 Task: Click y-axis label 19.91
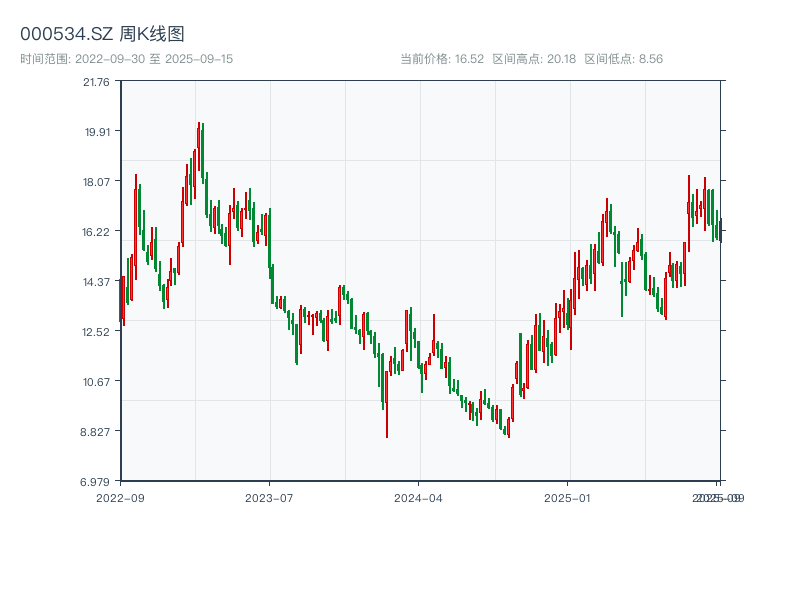[97, 132]
